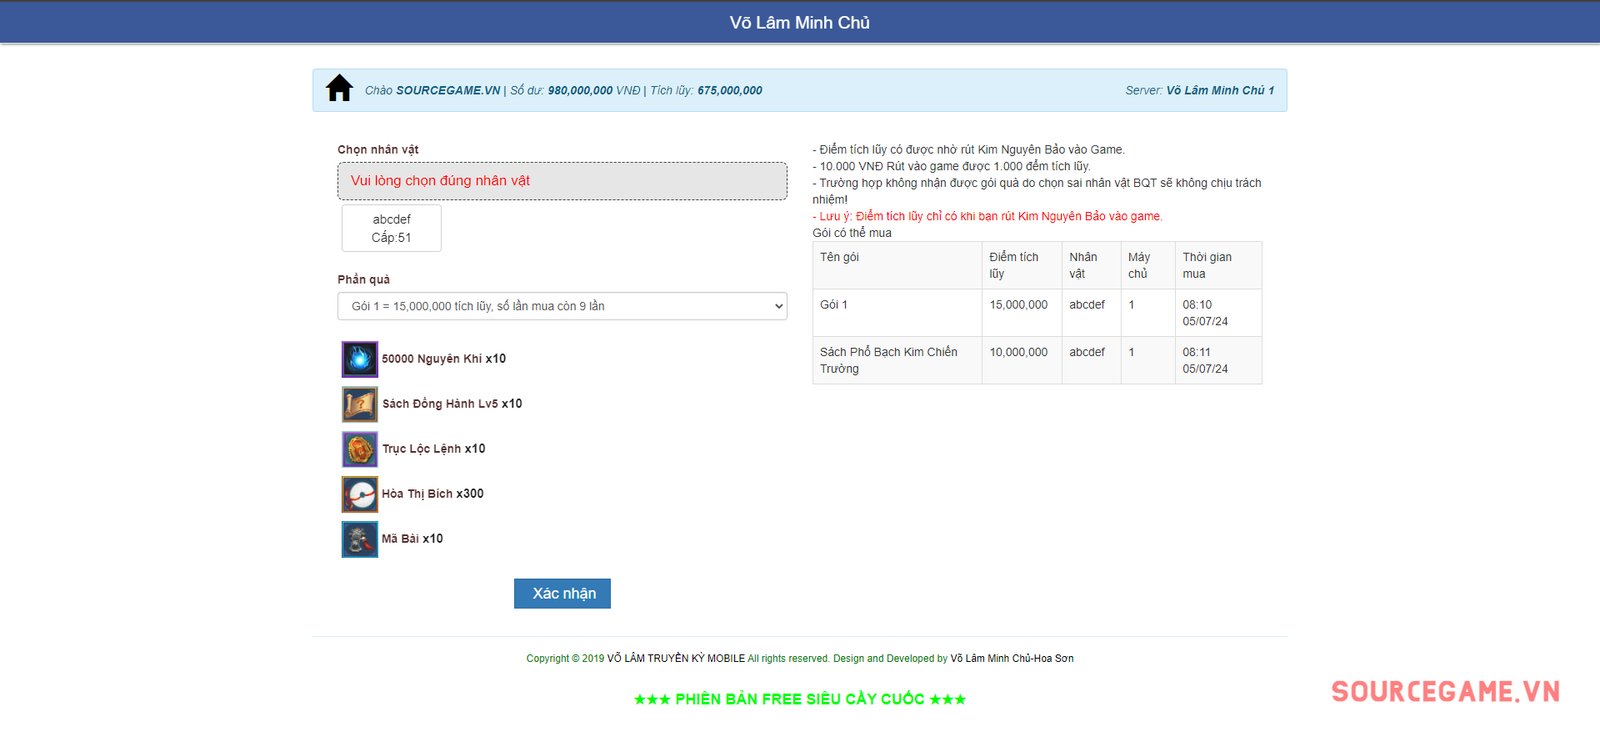The height and width of the screenshot is (743, 1600).
Task: Open the Phần quà package dropdown
Action: click(562, 306)
